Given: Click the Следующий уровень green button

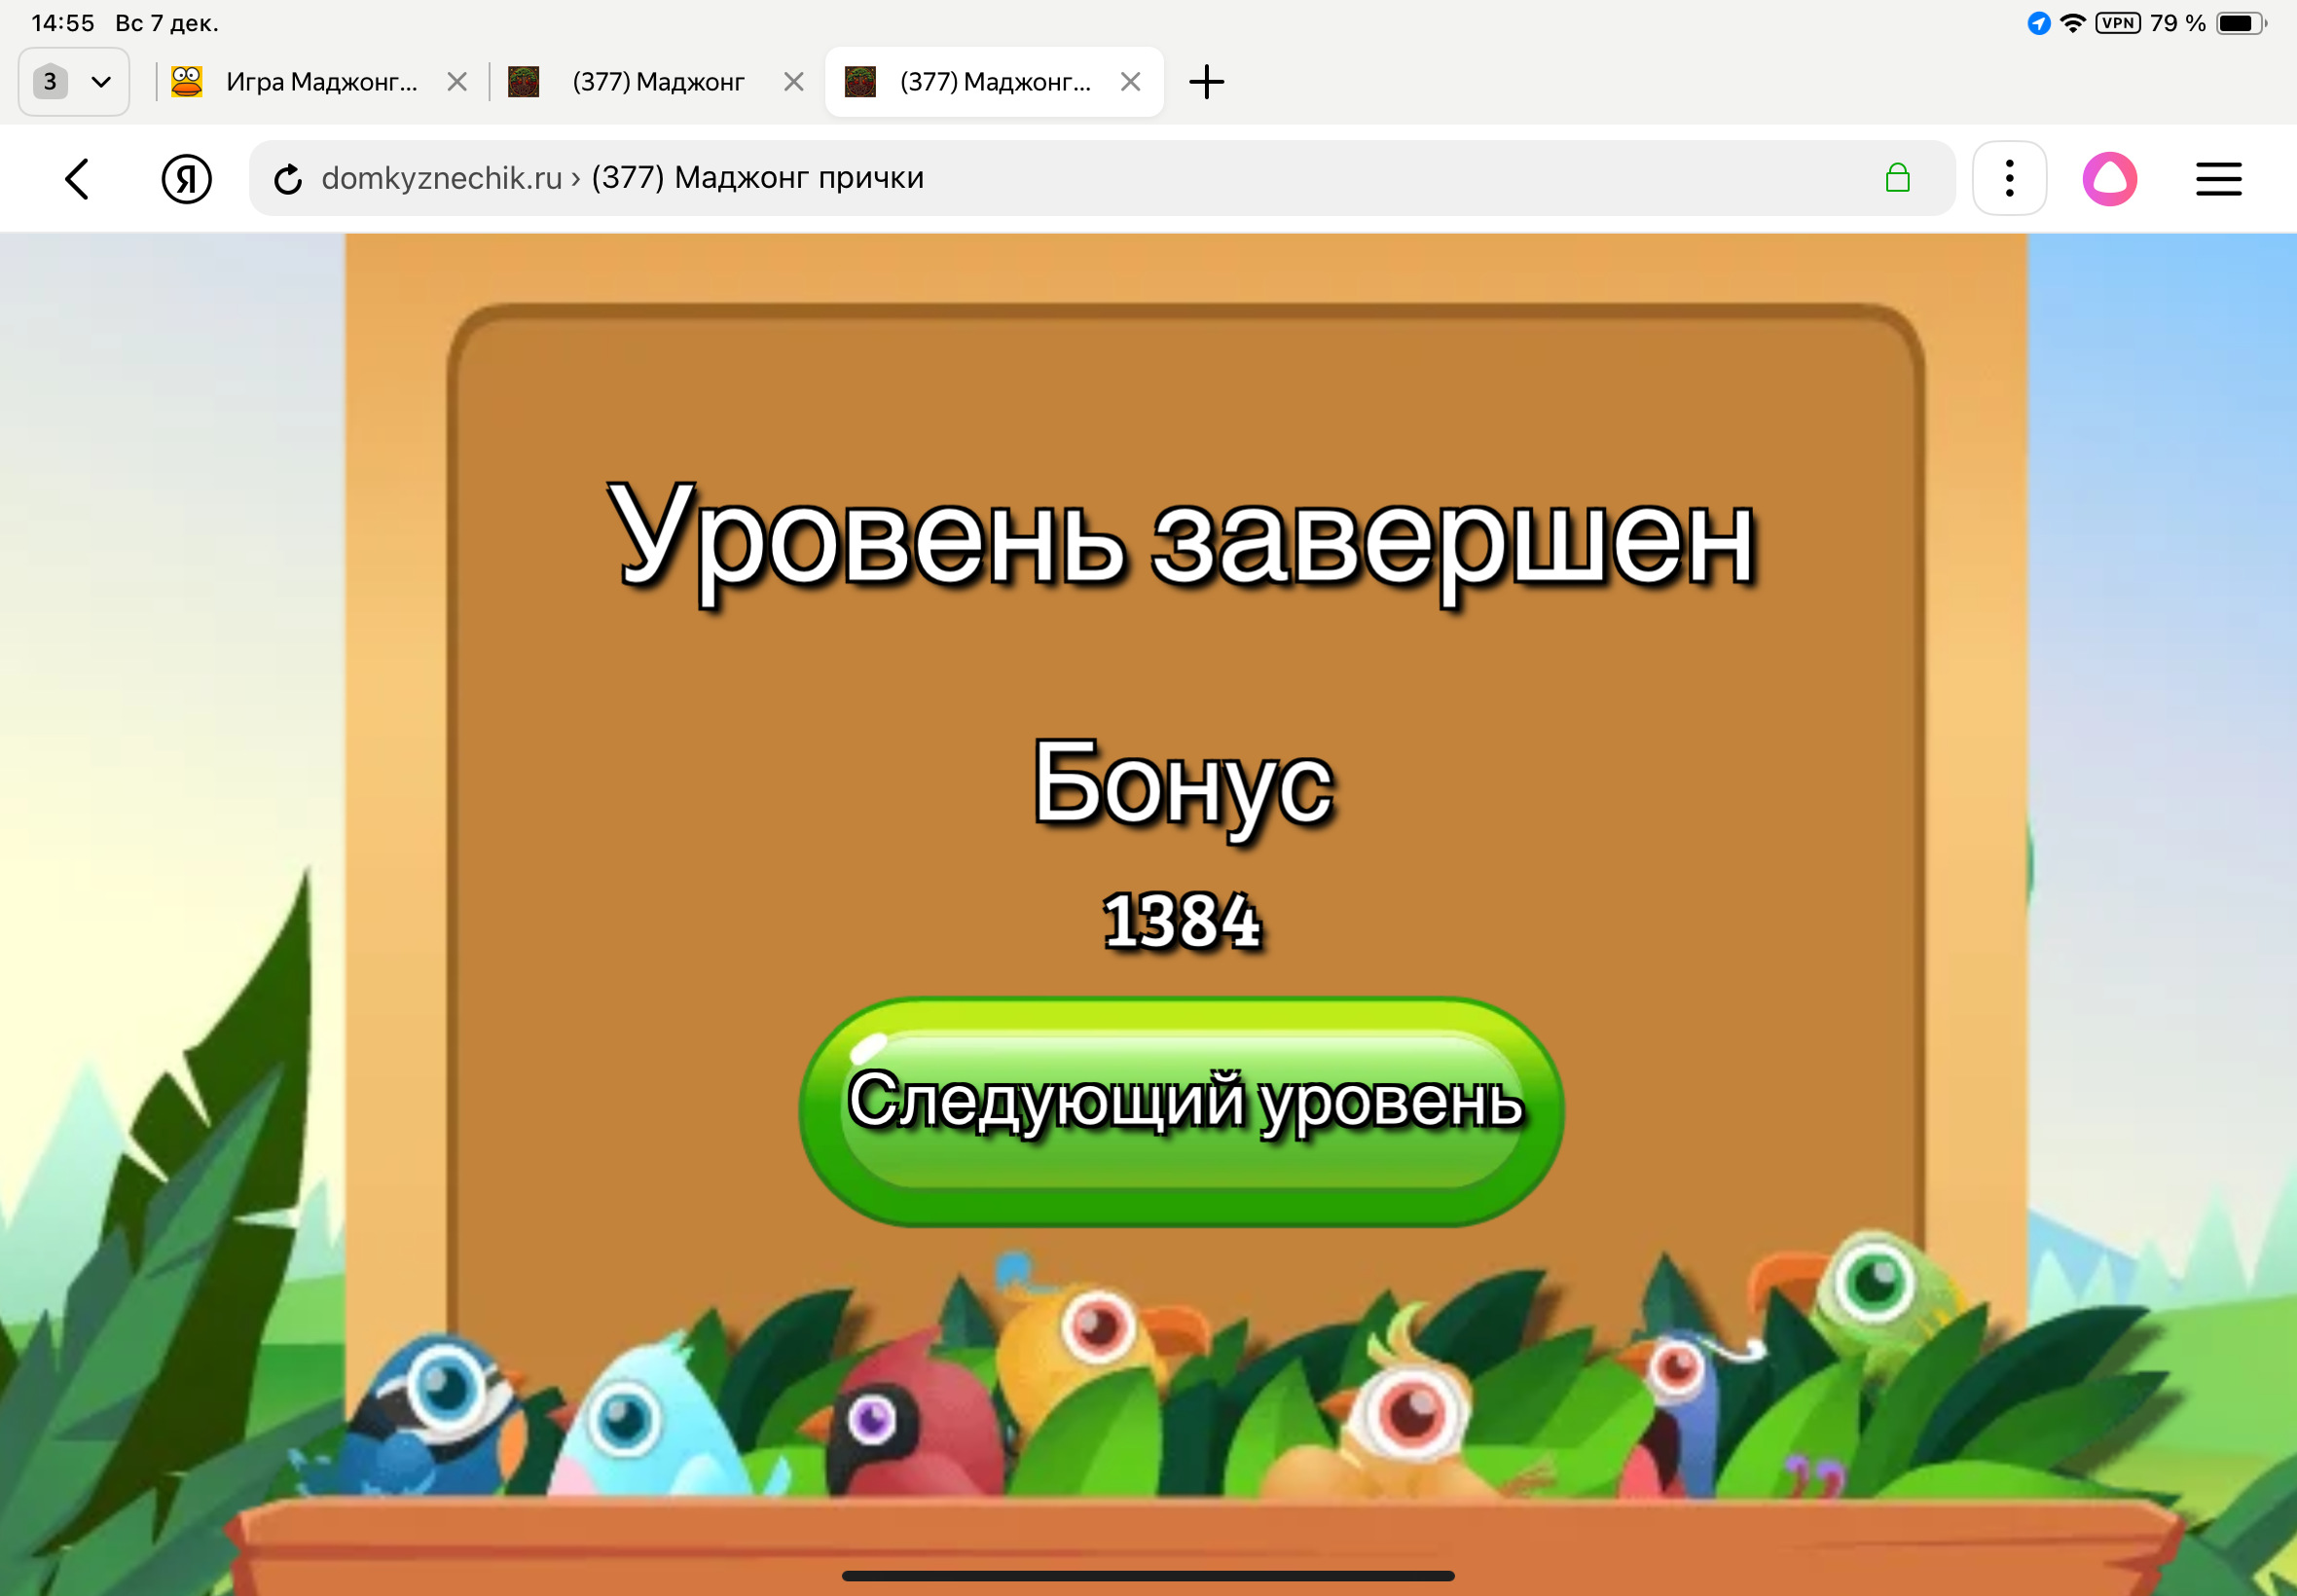Looking at the screenshot, I should click(1181, 1110).
